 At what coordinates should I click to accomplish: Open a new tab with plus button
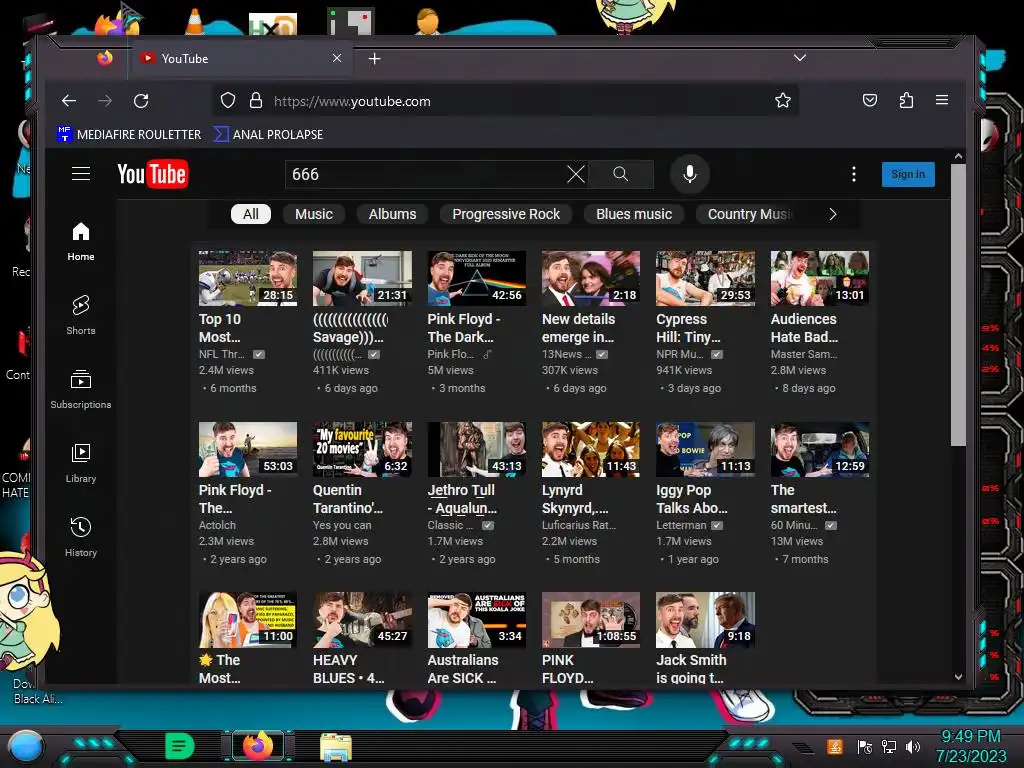click(x=374, y=59)
